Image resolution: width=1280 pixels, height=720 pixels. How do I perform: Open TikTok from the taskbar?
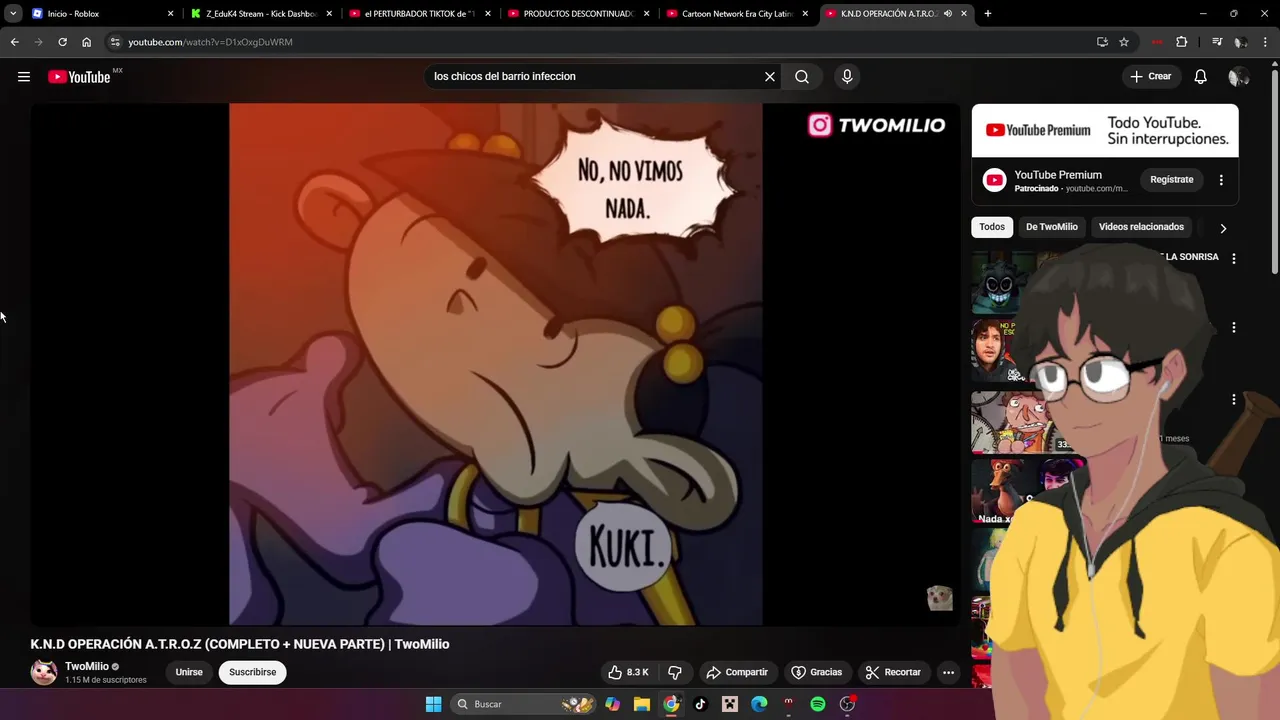tap(700, 704)
